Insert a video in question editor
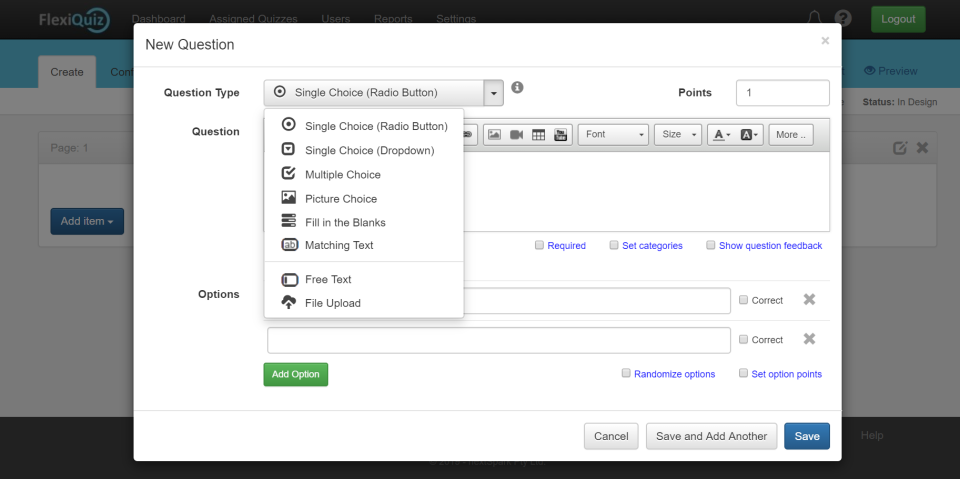The height and width of the screenshot is (479, 960). click(x=516, y=134)
